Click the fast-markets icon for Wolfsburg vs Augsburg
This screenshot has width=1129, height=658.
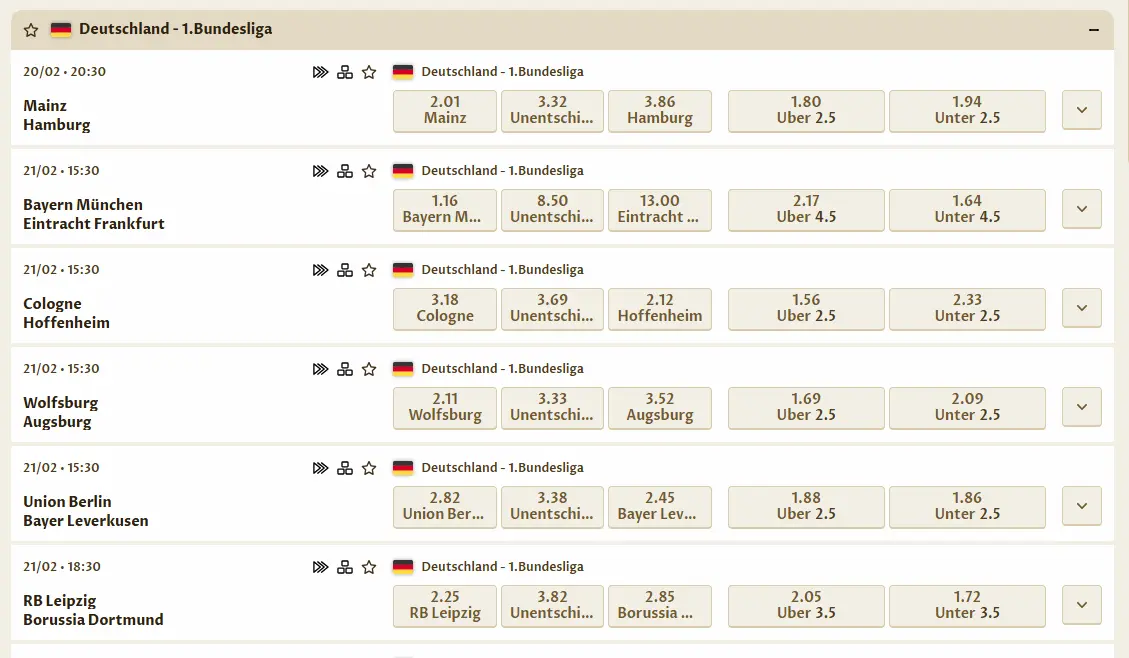tap(320, 368)
